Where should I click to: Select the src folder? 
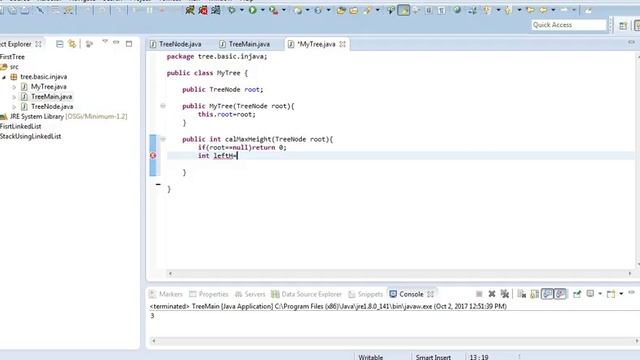[14, 67]
